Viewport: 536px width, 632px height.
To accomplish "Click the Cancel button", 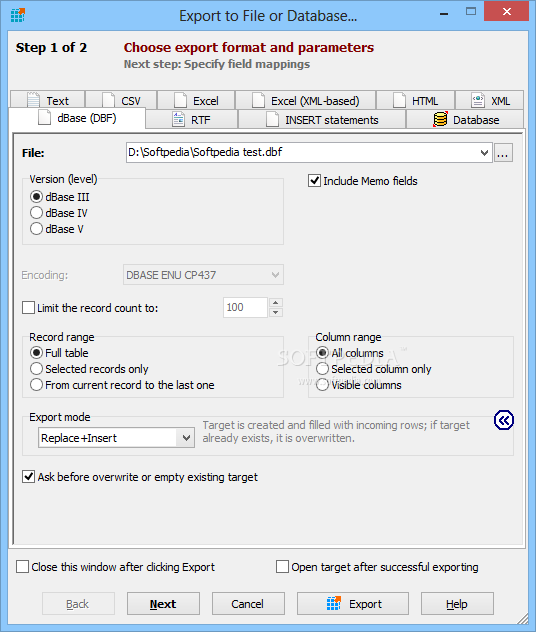I will pos(248,603).
